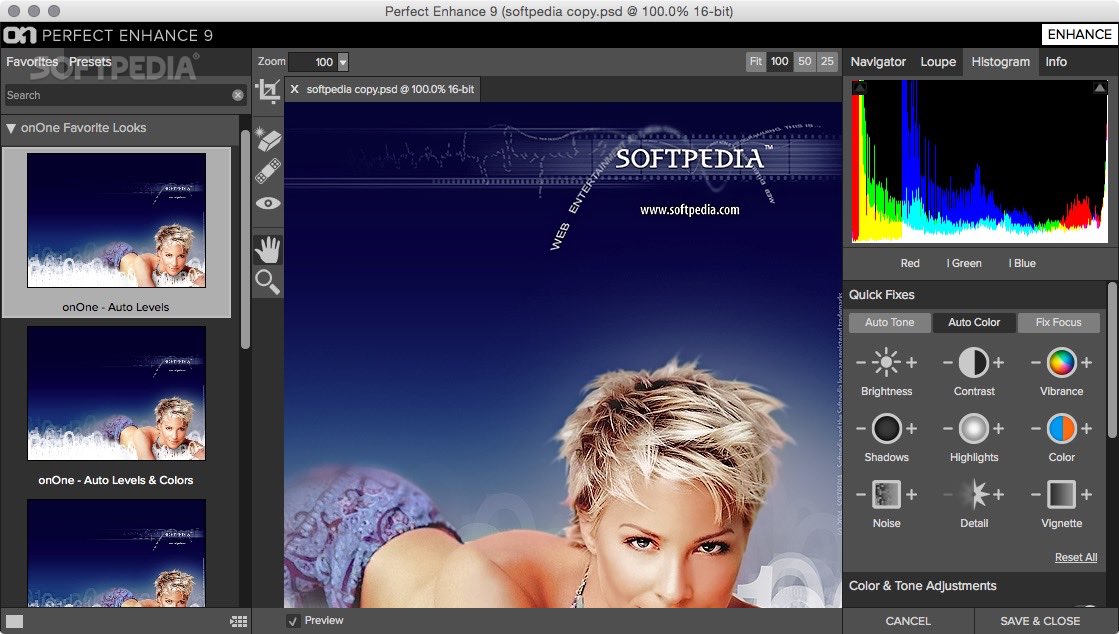
Task: Open the Presets panel tab
Action: tap(90, 61)
